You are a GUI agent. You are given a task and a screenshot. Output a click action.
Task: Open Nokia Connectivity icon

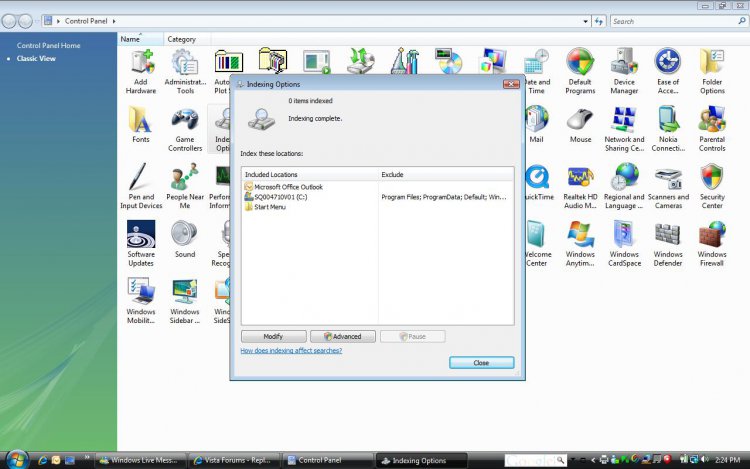click(668, 130)
